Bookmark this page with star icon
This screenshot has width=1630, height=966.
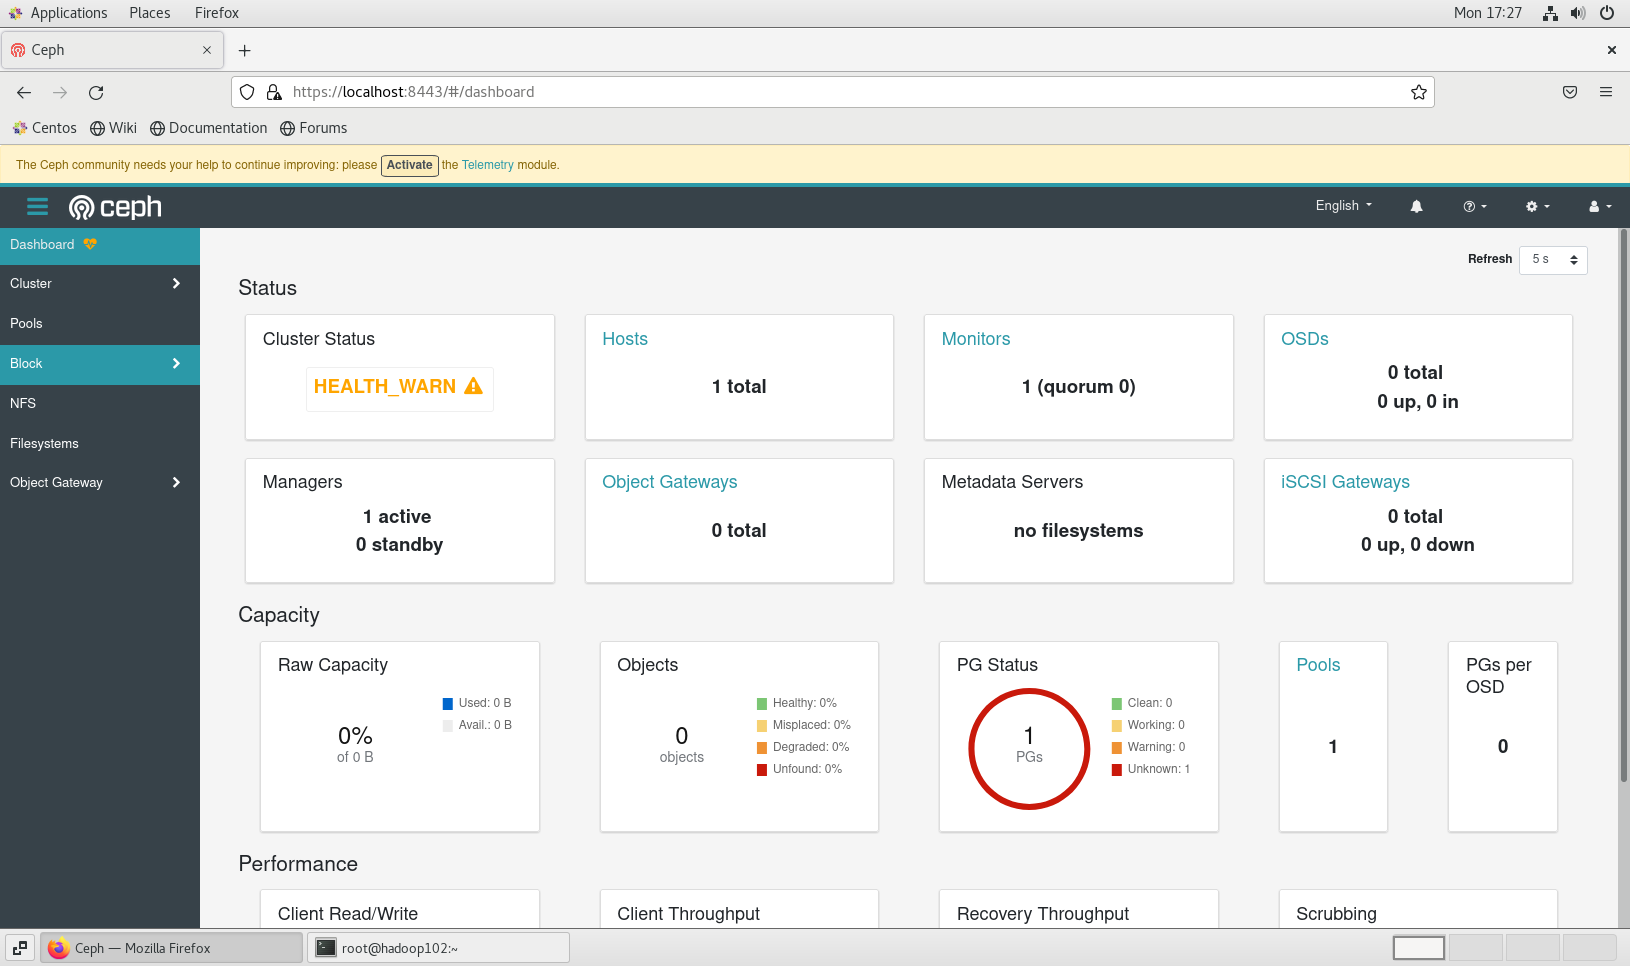(x=1418, y=92)
